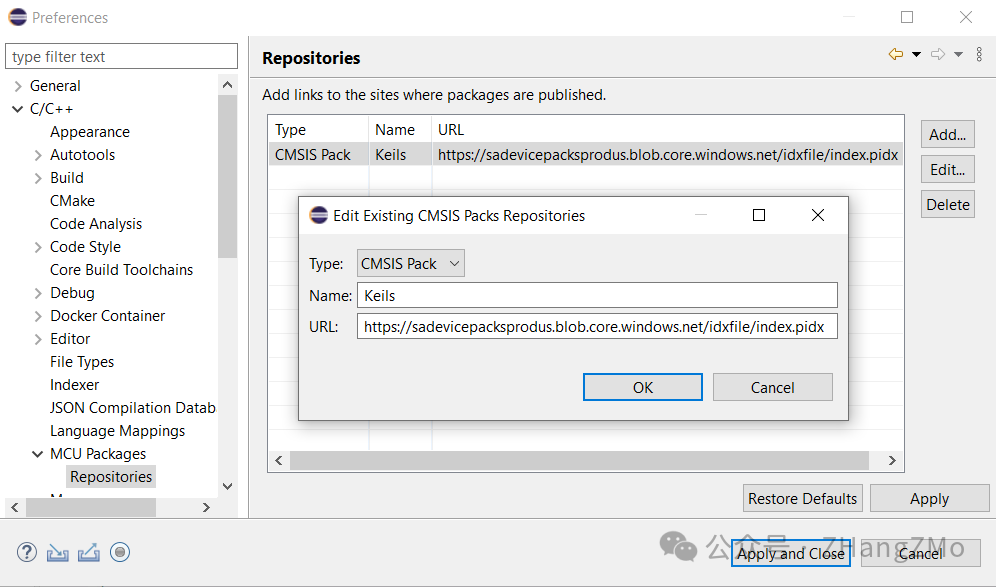Screen dimensions: 996x587
Task: Expand the Docker Container node
Action: pos(38,316)
